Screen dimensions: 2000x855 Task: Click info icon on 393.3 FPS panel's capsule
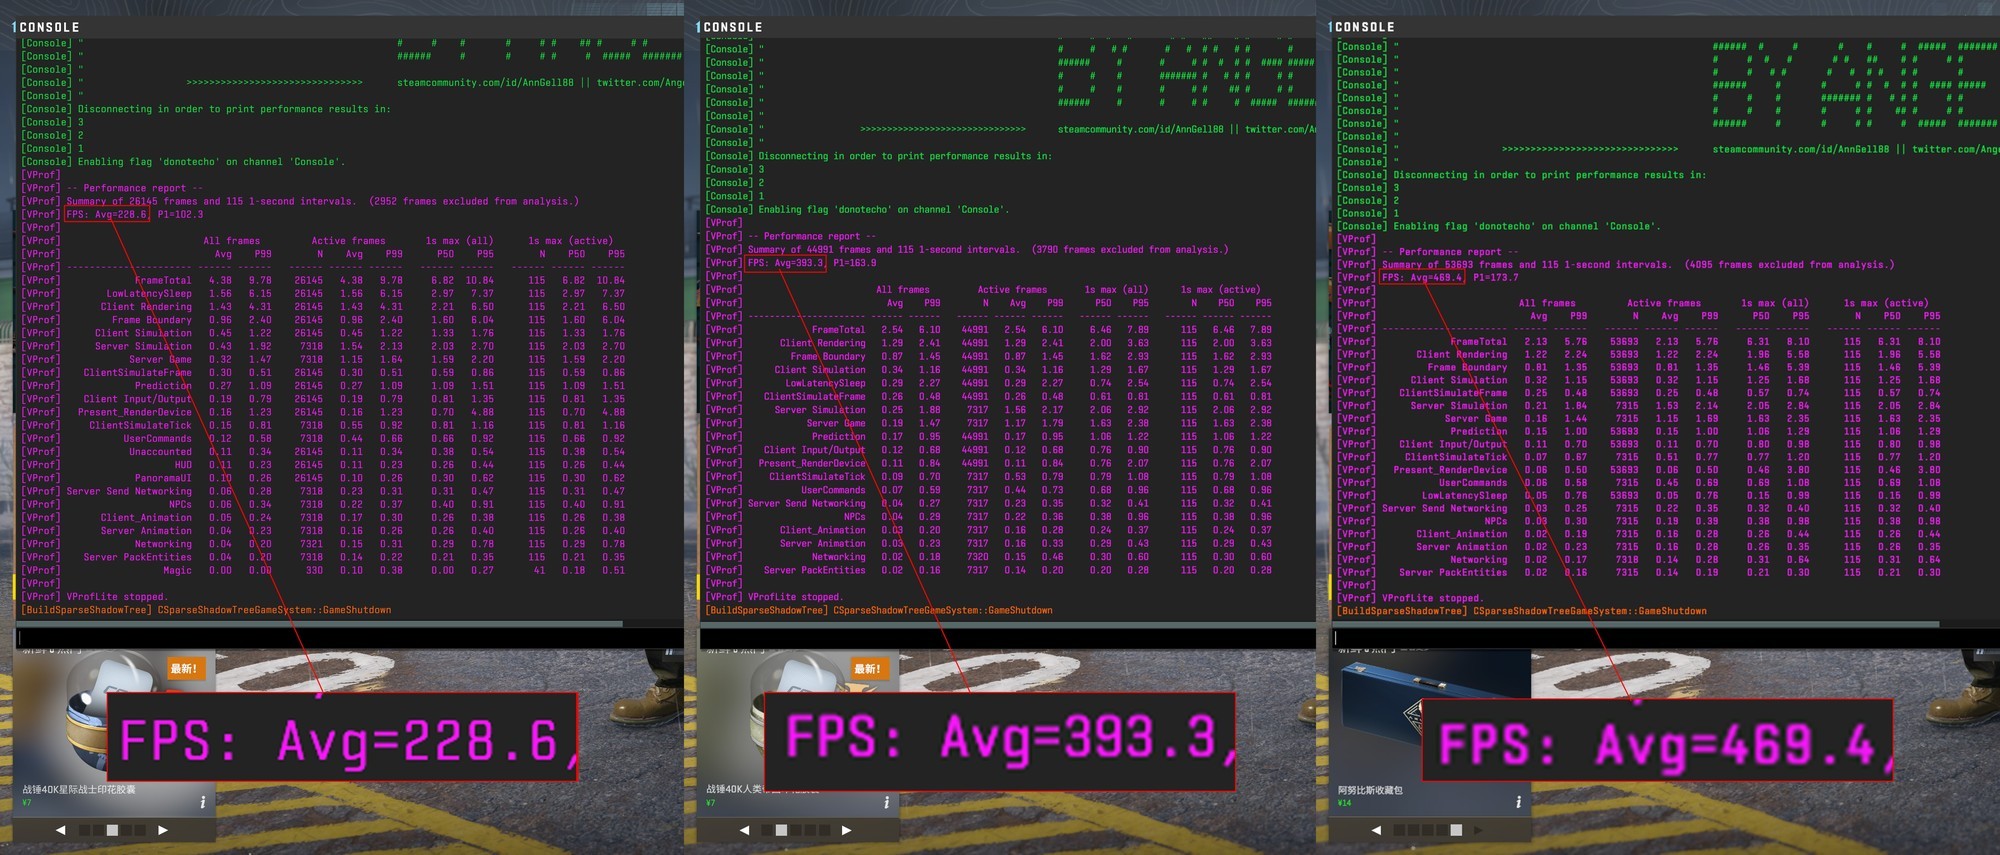pos(886,802)
